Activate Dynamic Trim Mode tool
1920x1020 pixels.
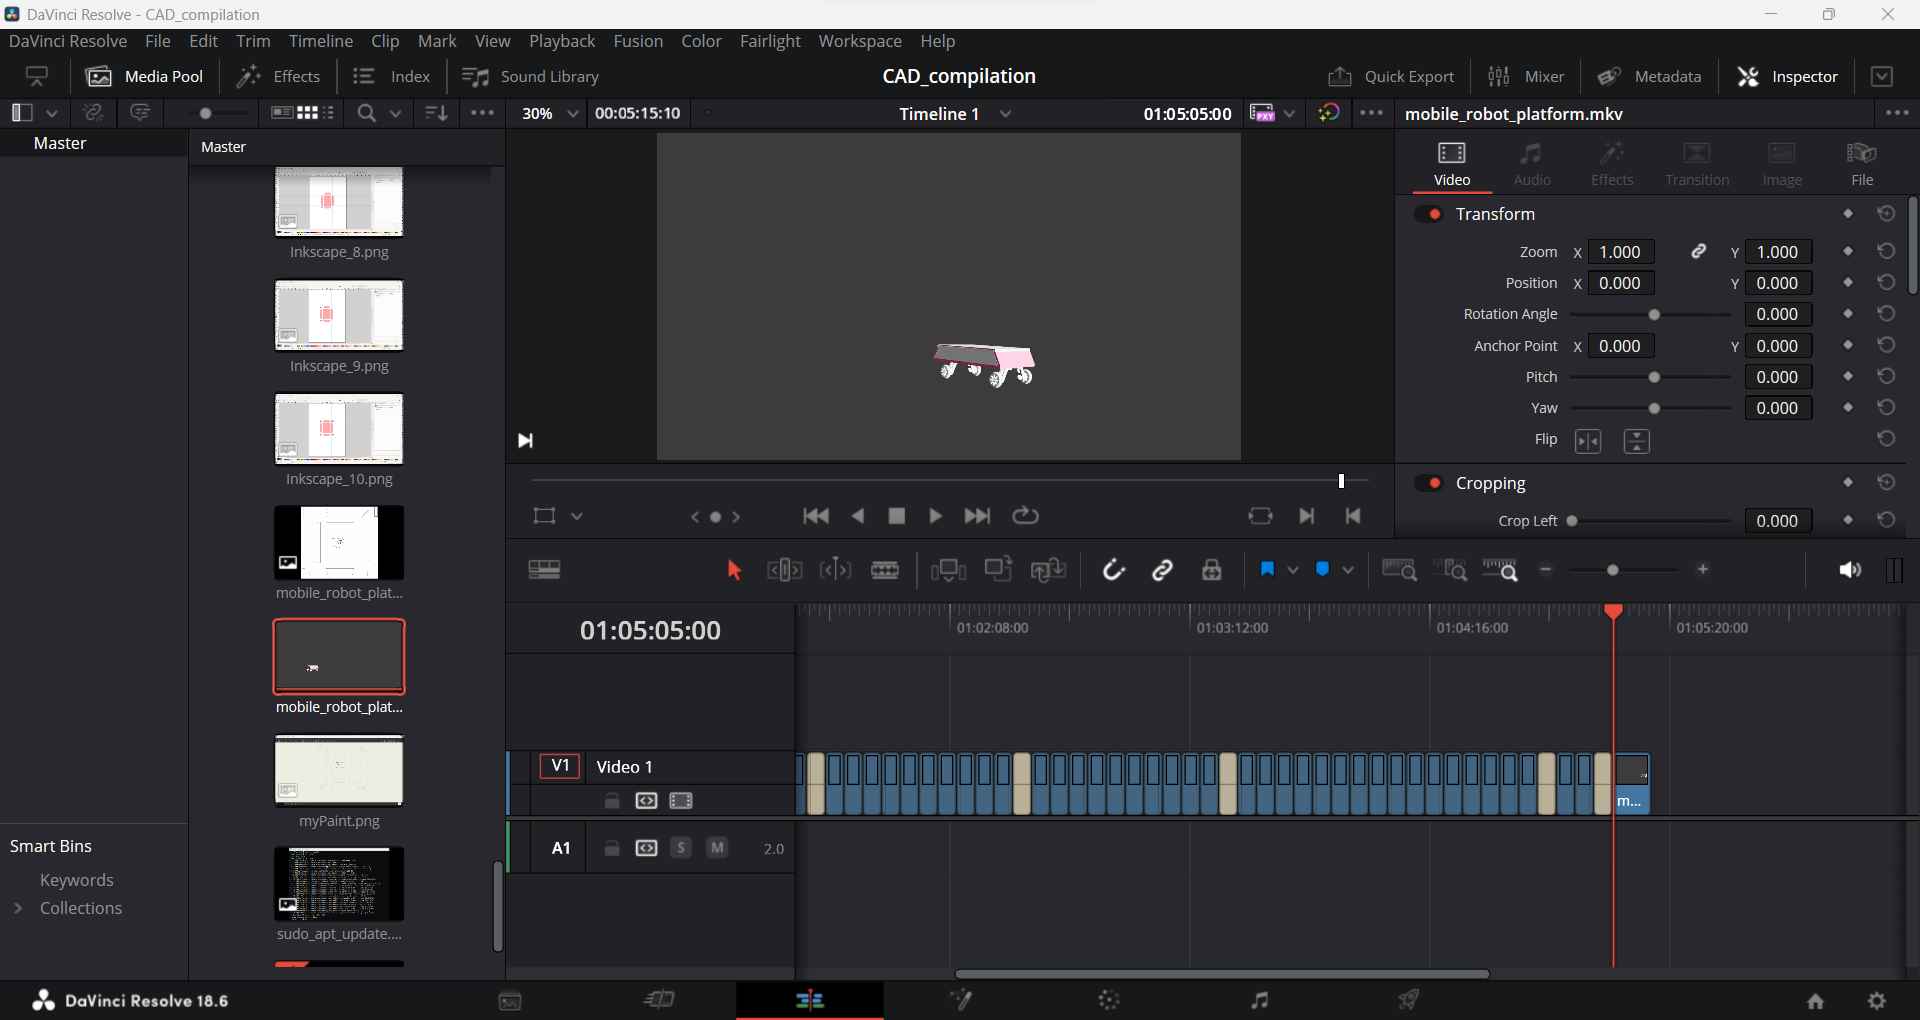pyautogui.click(x=835, y=570)
